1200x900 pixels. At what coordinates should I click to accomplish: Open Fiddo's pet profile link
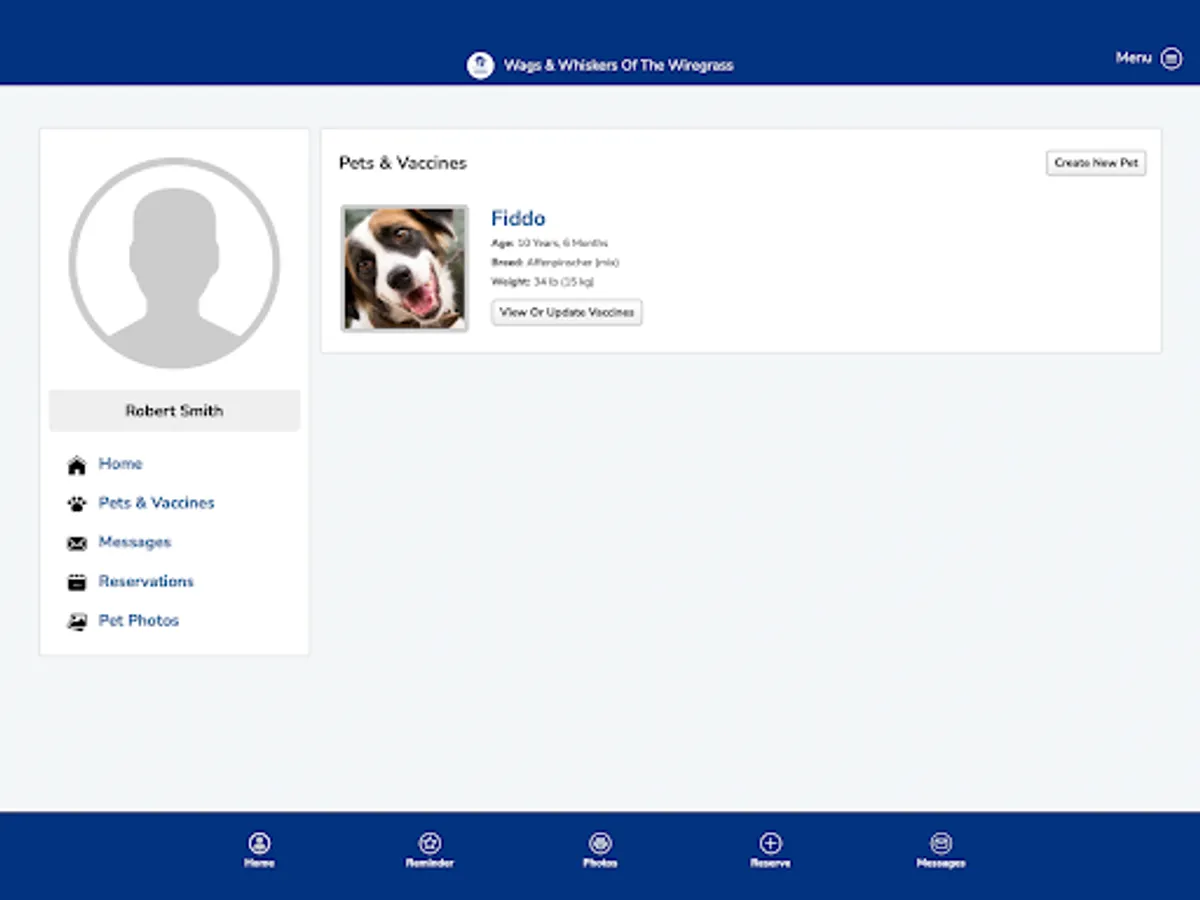[518, 218]
